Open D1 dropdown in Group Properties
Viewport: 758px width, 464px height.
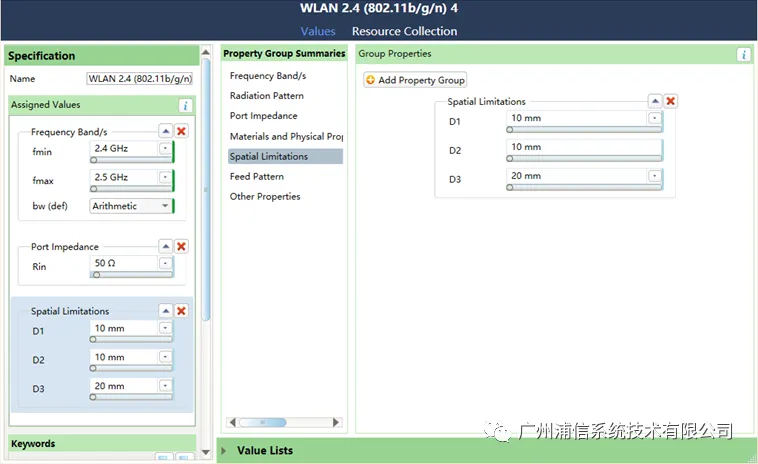click(655, 118)
